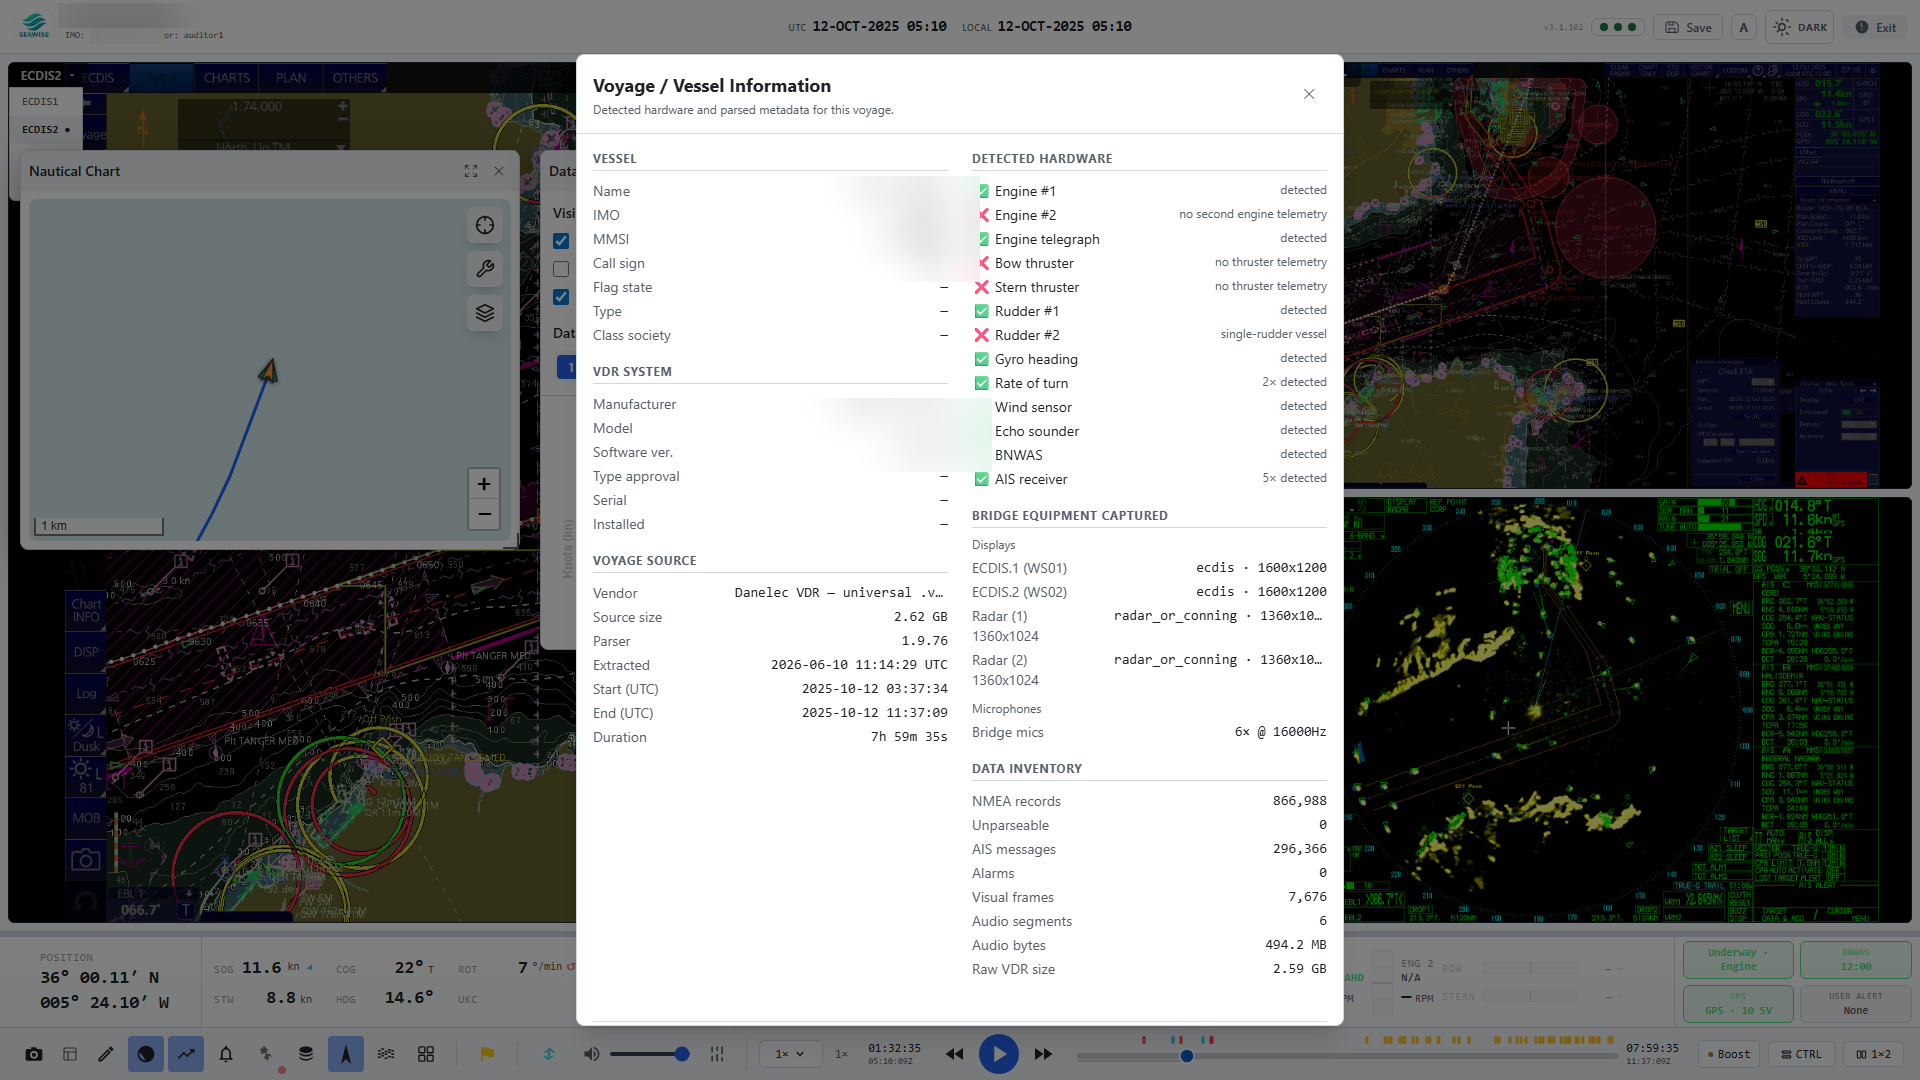Select ECDIS2 from display list
Viewport: 1920px width, 1080px height.
pos(47,129)
